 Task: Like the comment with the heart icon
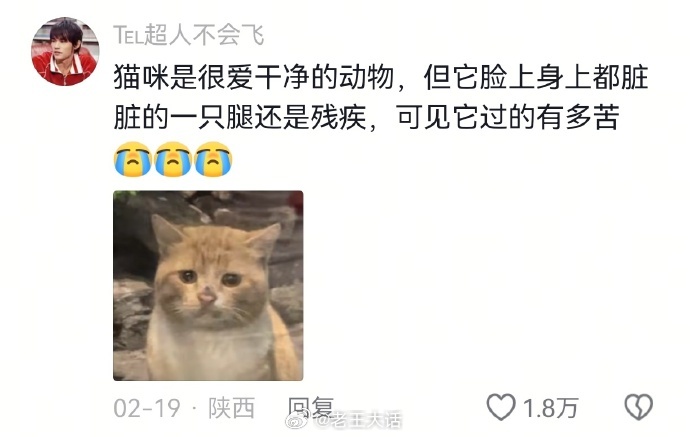pyautogui.click(x=500, y=407)
